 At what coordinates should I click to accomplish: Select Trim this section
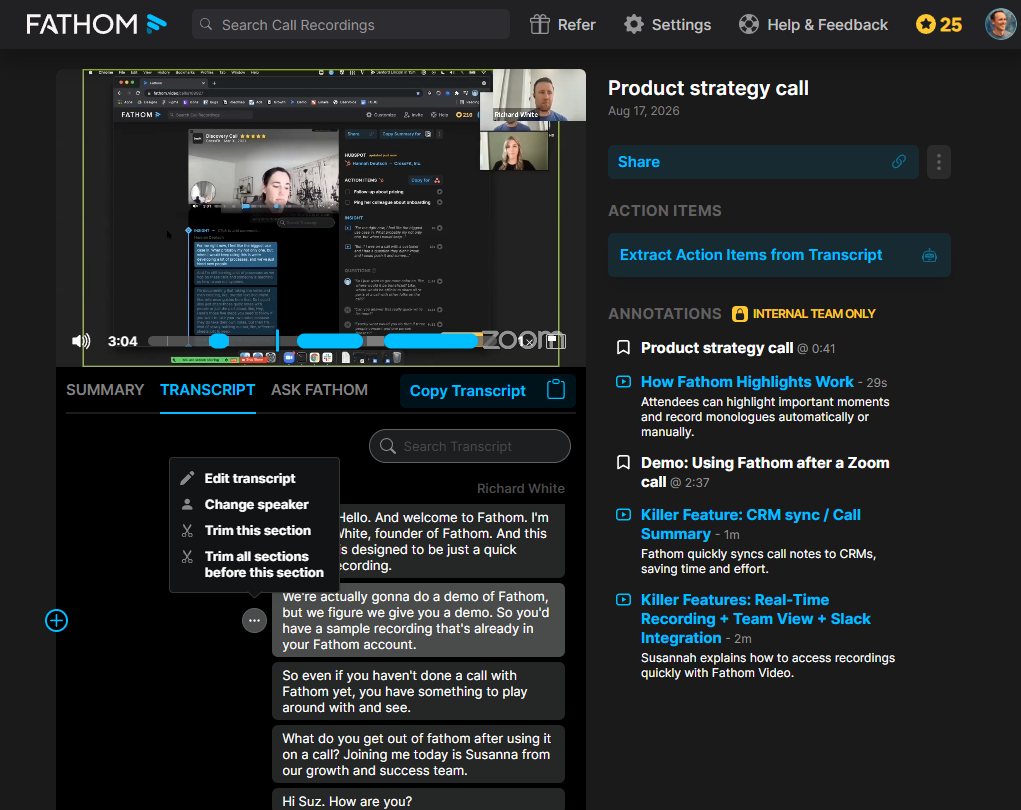(258, 531)
